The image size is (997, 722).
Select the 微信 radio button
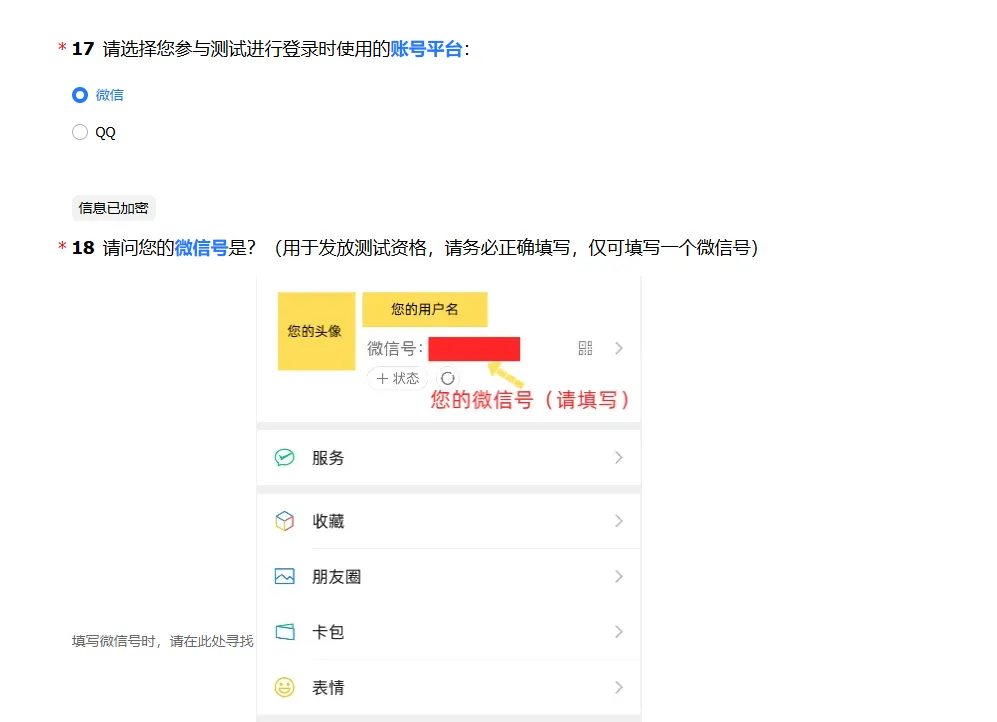[80, 95]
